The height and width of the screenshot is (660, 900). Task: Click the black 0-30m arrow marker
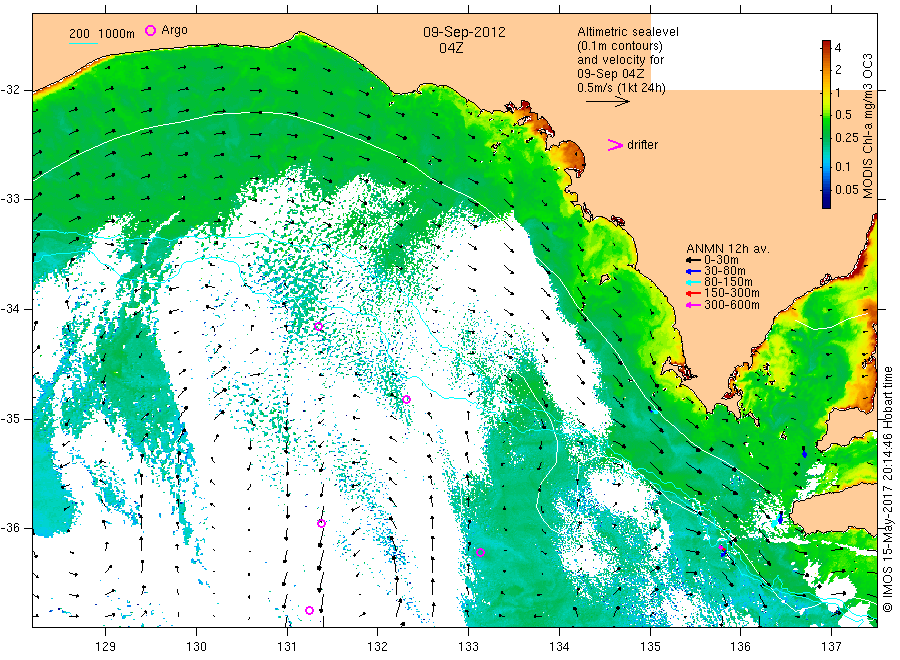[693, 260]
